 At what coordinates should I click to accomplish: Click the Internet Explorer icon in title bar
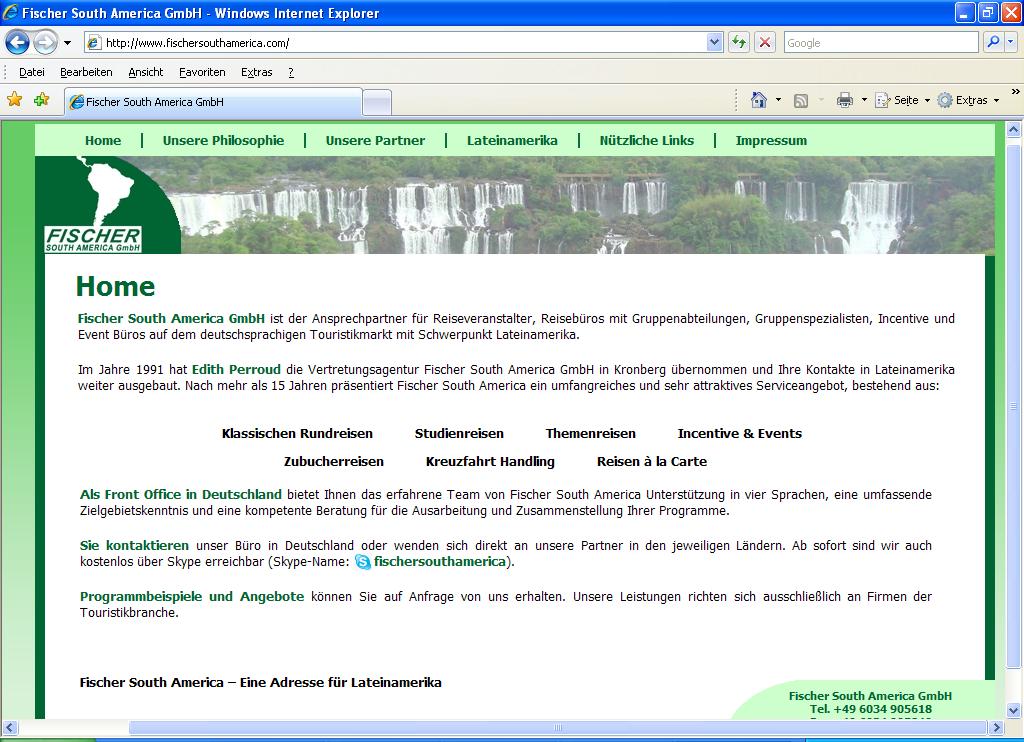(10, 12)
